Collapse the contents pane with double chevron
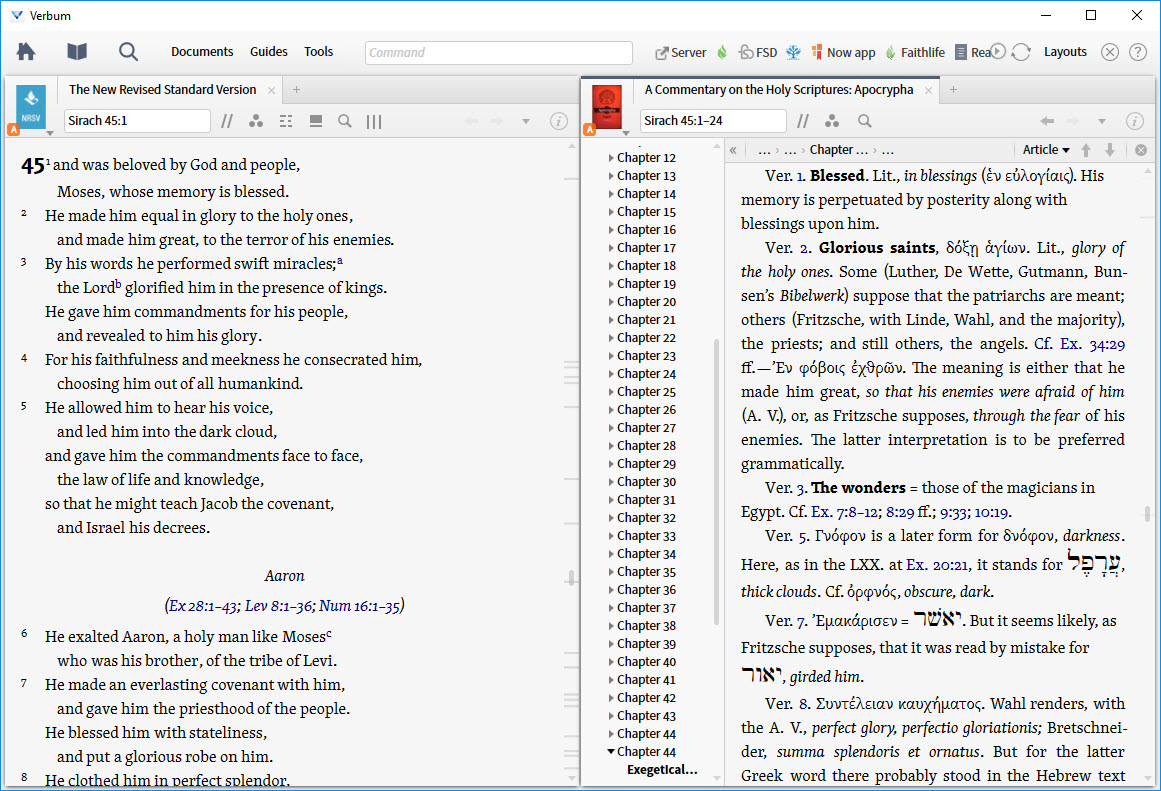 tap(733, 150)
